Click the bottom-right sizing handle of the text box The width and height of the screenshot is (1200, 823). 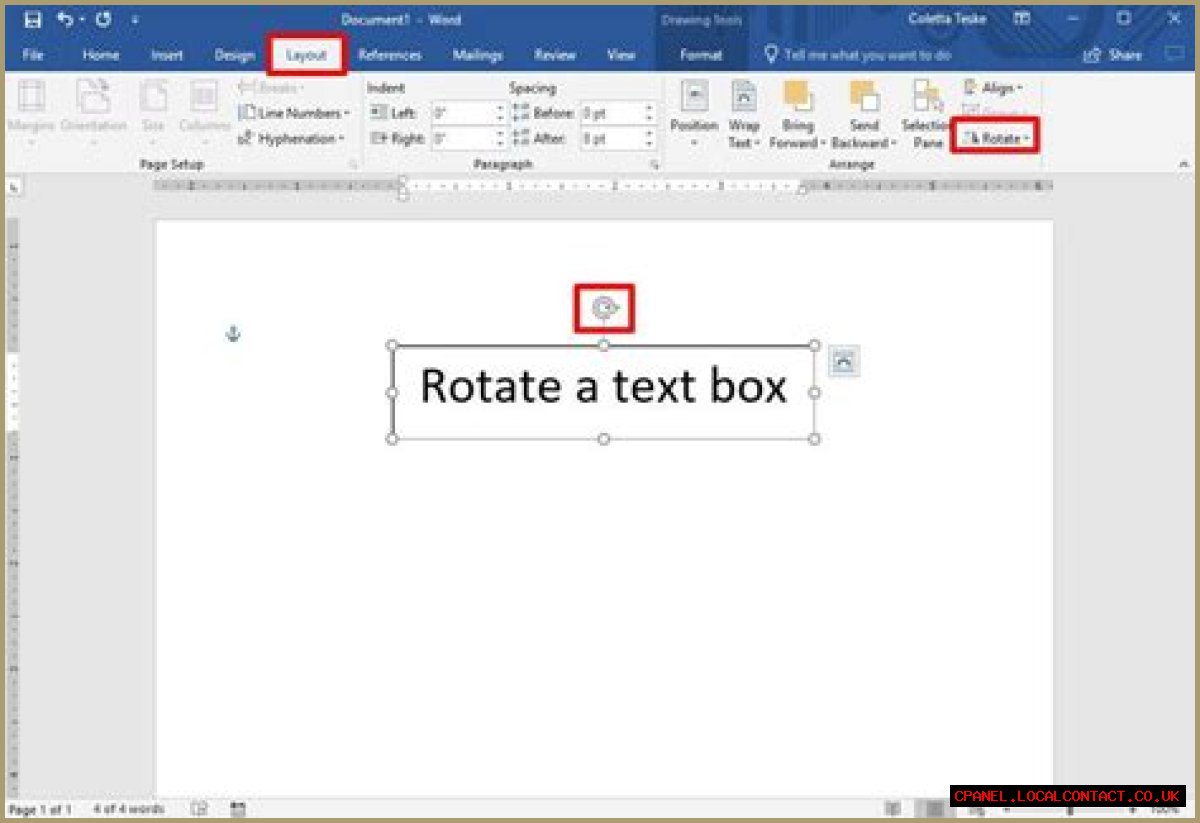tap(814, 439)
